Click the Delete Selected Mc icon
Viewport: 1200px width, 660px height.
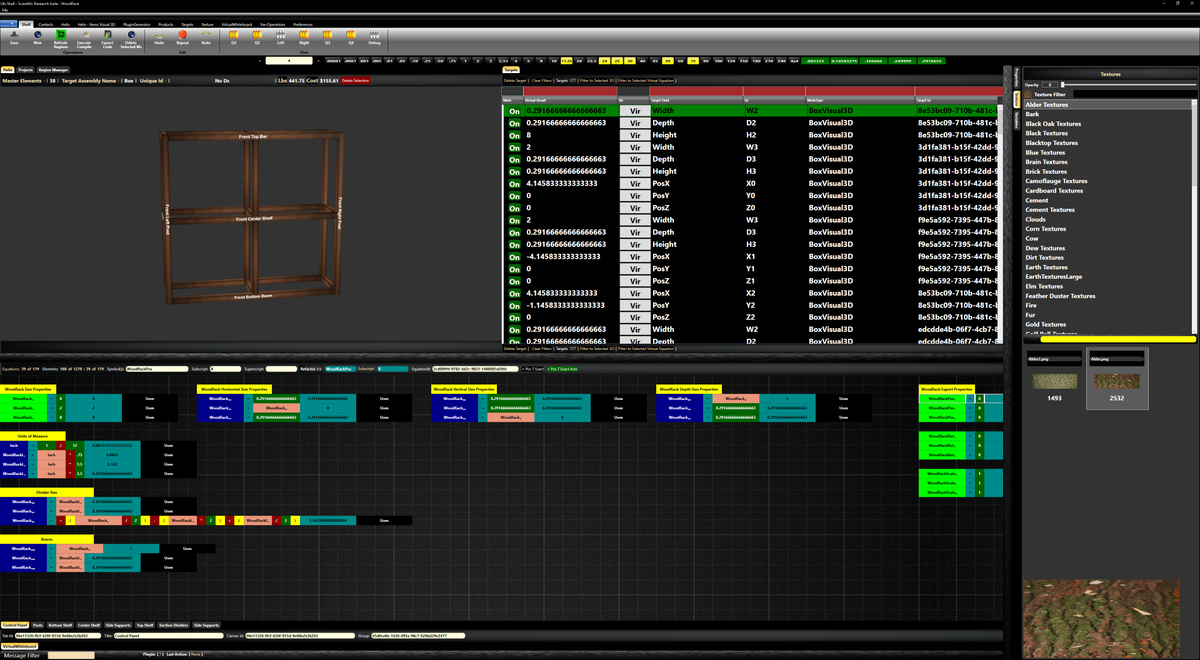click(x=131, y=35)
